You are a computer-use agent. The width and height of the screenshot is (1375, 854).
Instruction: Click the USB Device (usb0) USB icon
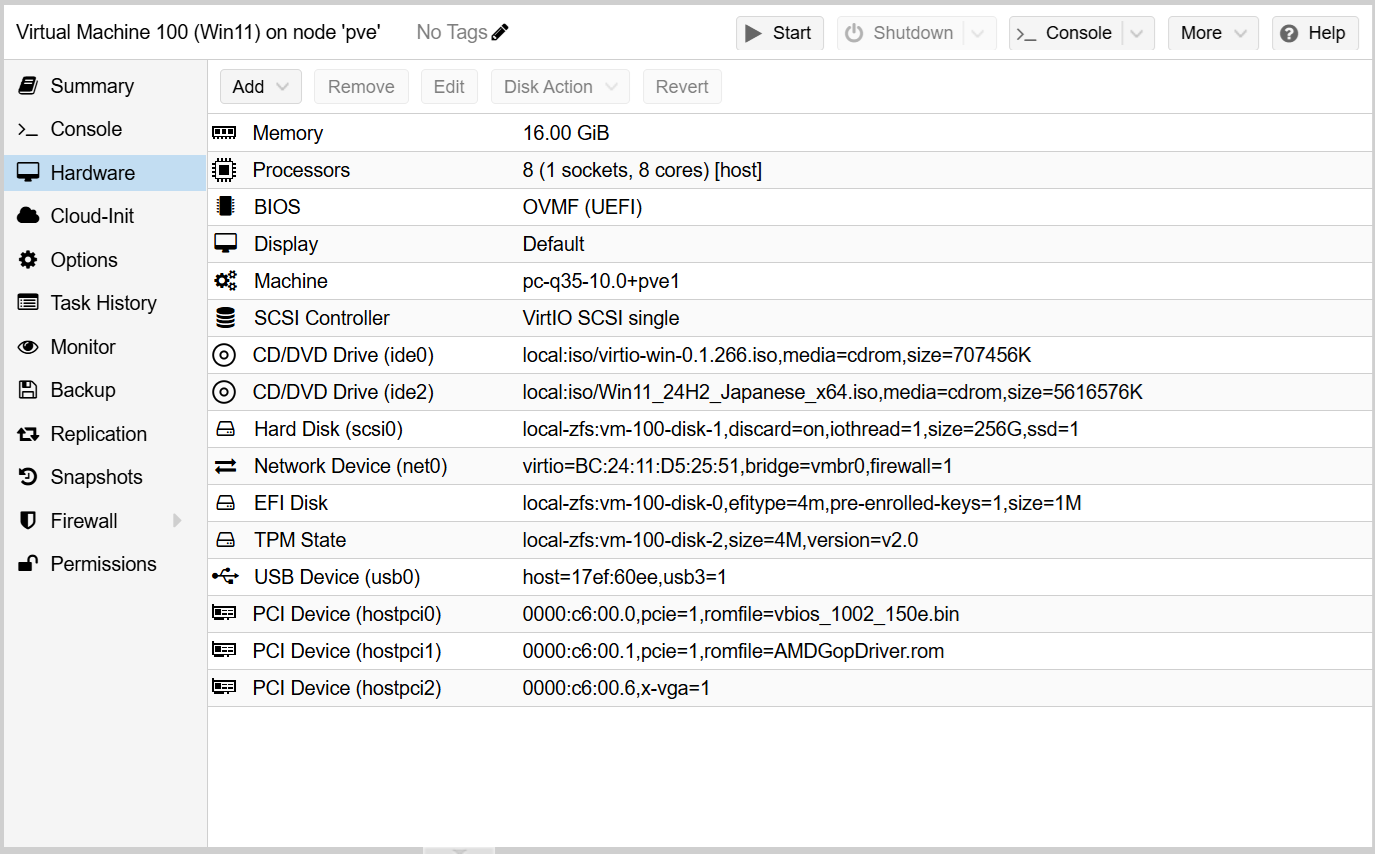pyautogui.click(x=225, y=577)
